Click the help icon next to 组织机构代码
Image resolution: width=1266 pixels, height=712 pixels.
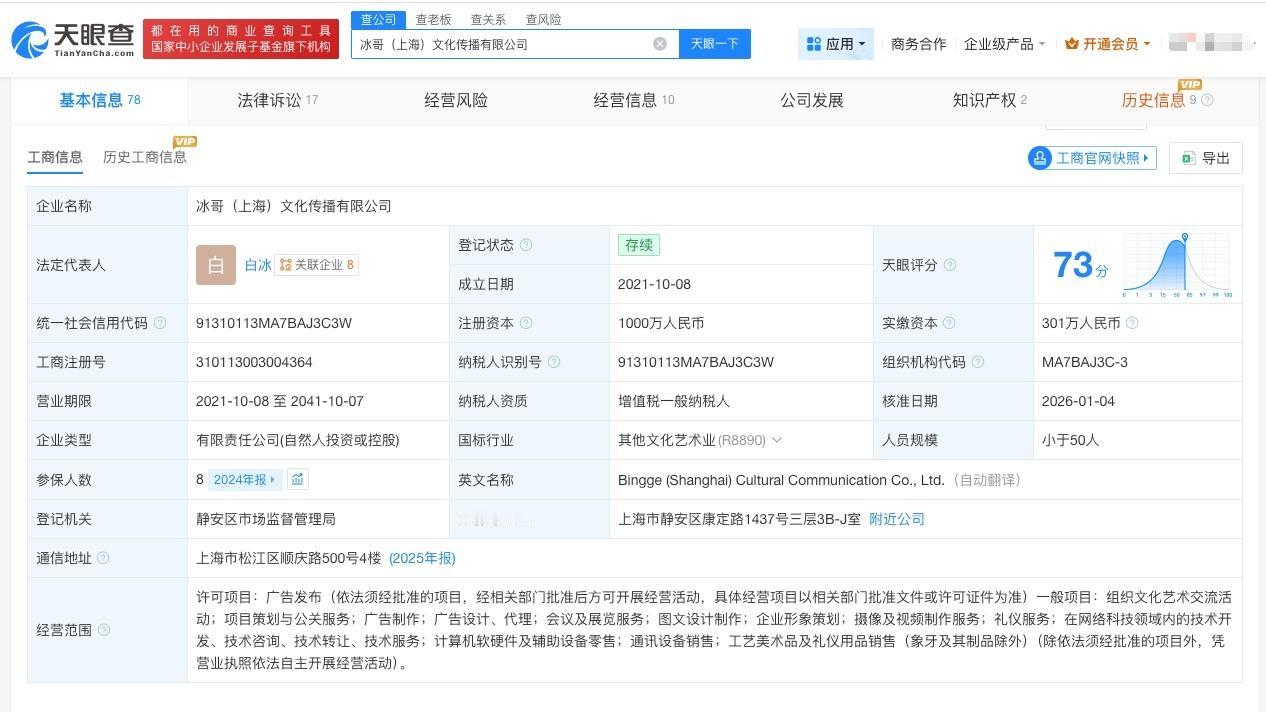click(x=978, y=362)
